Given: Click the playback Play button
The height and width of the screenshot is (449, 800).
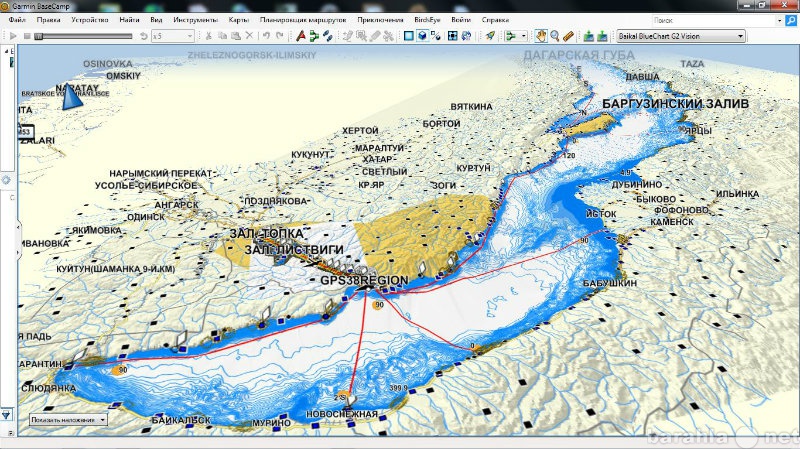Looking at the screenshot, I should [13, 36].
